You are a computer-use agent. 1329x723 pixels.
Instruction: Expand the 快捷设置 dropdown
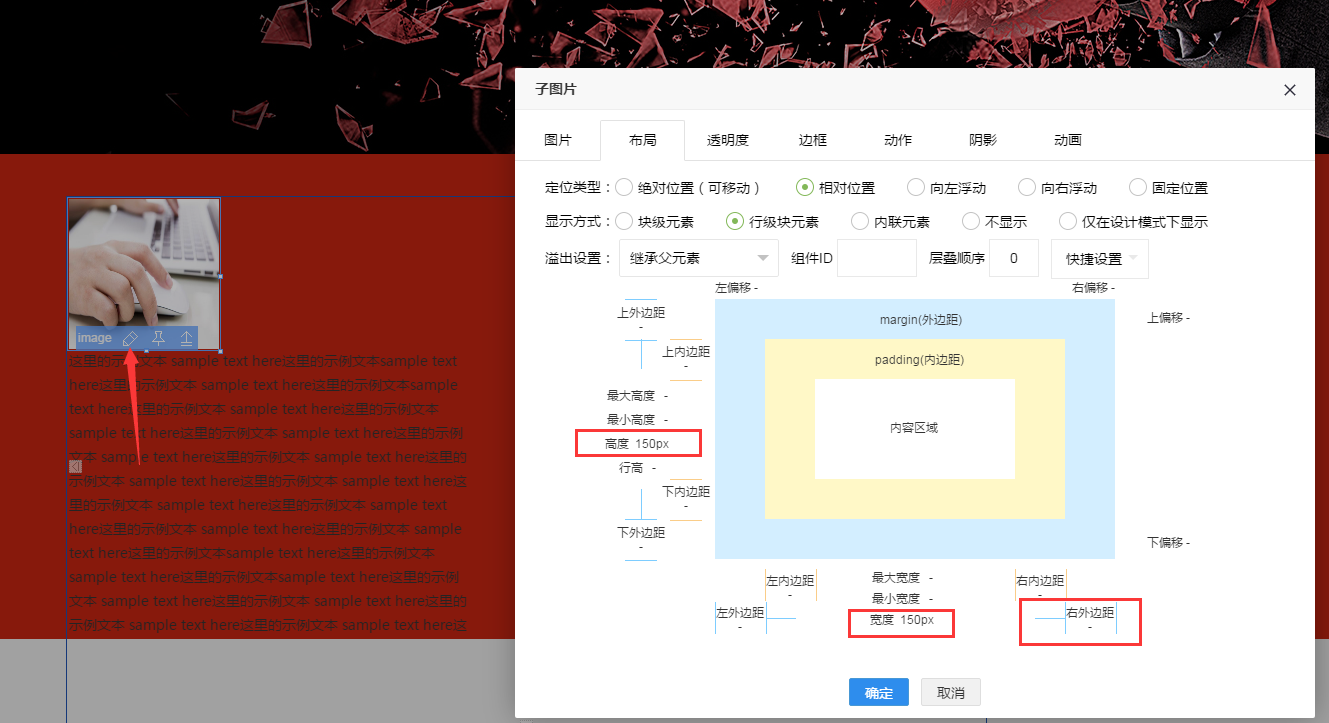click(1100, 259)
